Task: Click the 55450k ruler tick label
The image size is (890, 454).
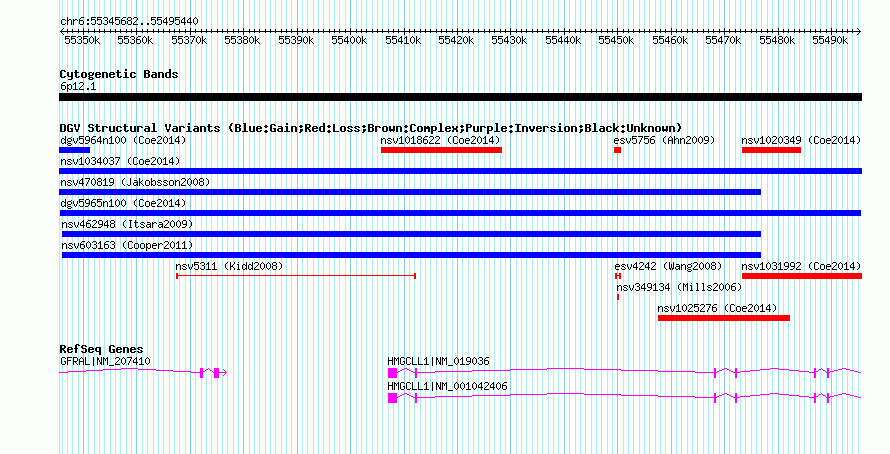Action: pos(616,40)
